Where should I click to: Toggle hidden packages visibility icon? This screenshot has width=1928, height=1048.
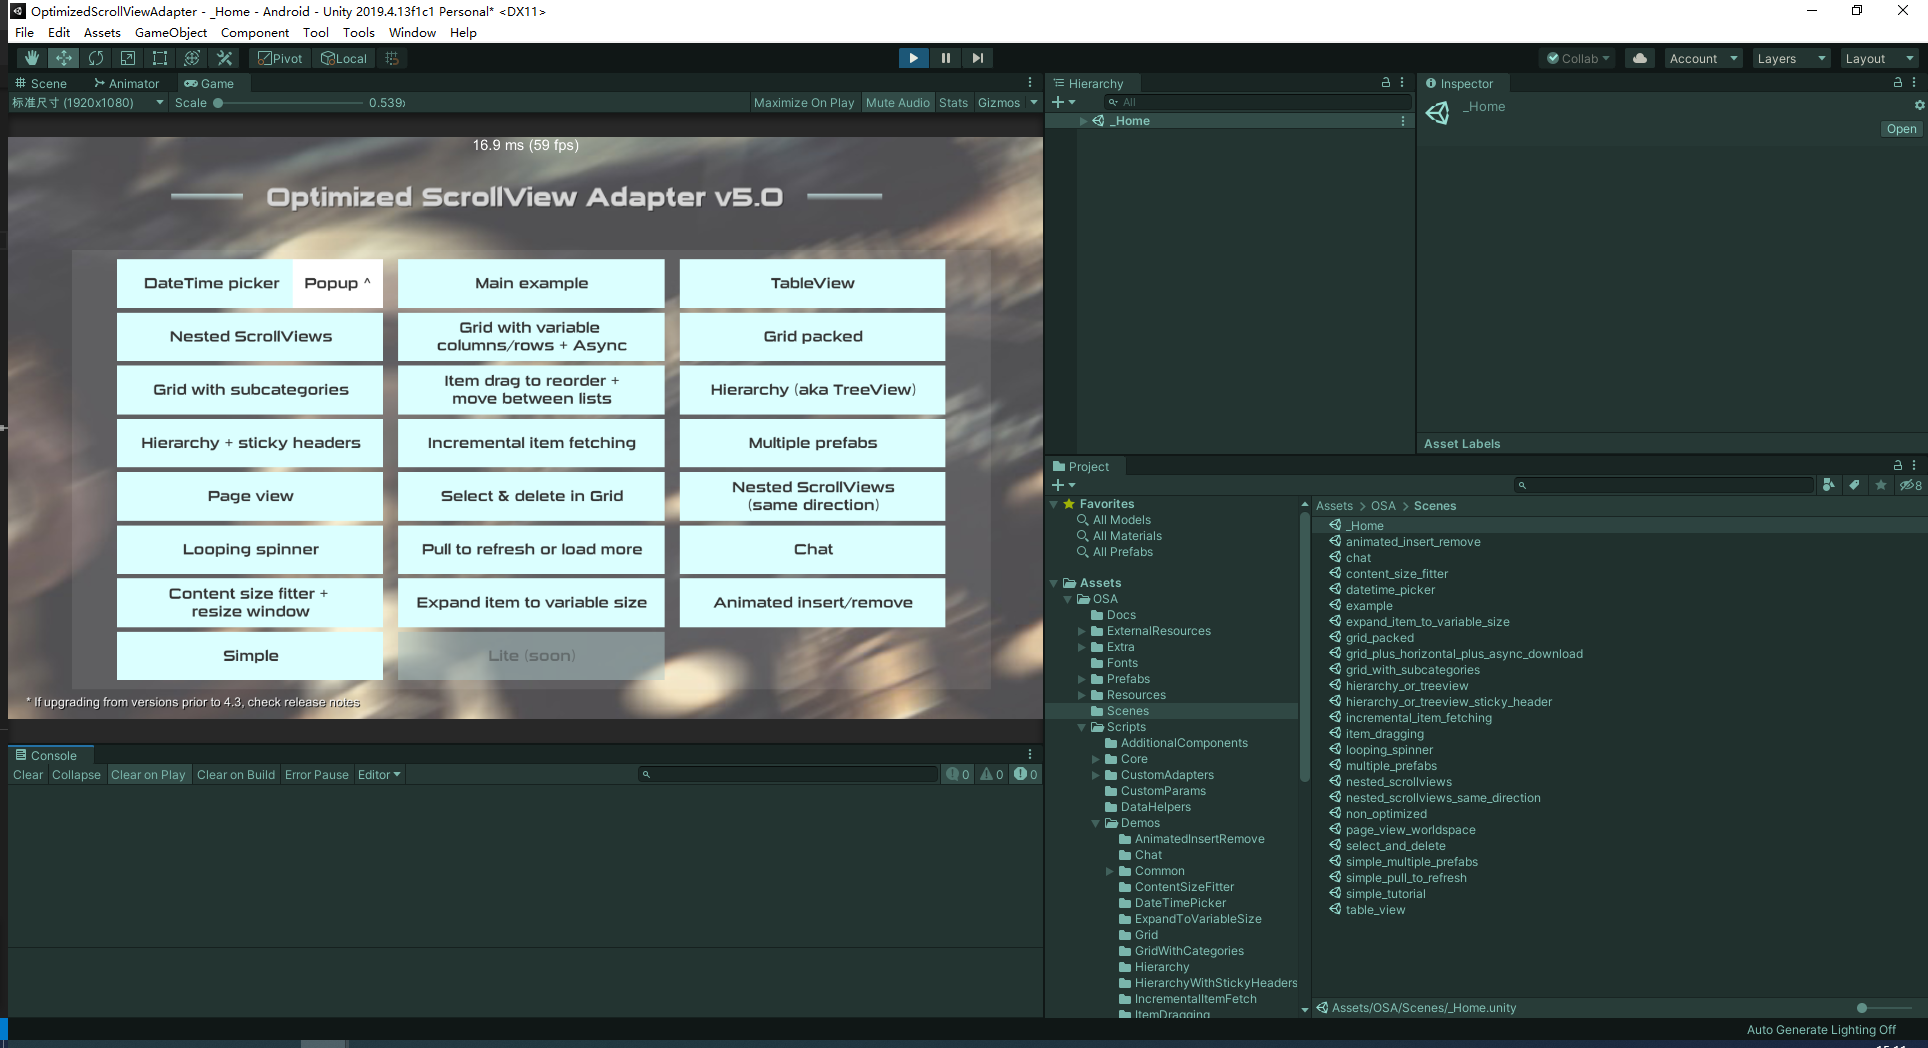pos(1911,485)
